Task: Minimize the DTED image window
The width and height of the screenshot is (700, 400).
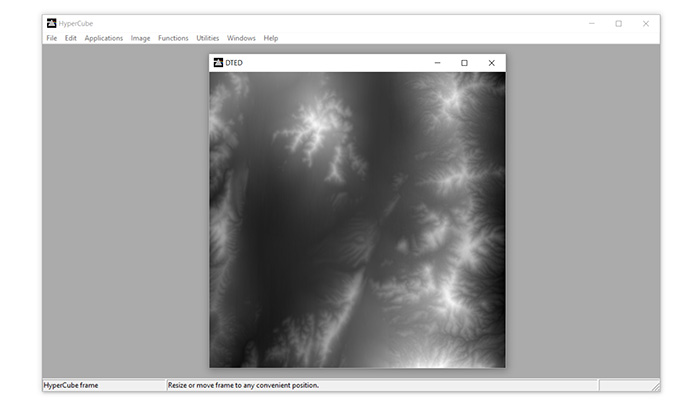Action: (437, 63)
